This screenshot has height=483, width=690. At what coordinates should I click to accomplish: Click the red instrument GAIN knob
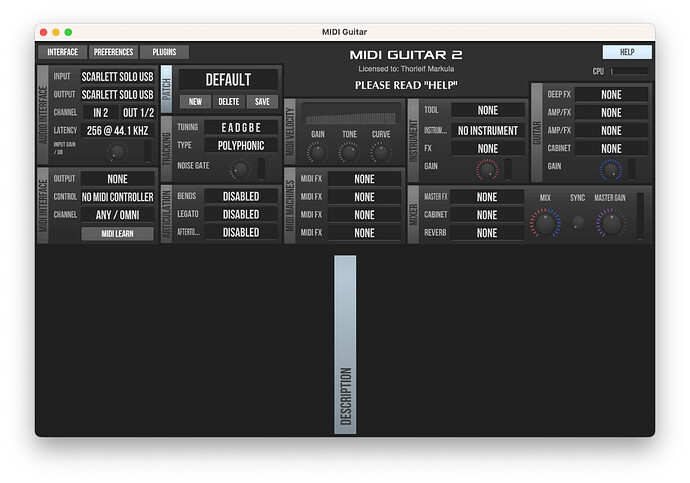(487, 170)
